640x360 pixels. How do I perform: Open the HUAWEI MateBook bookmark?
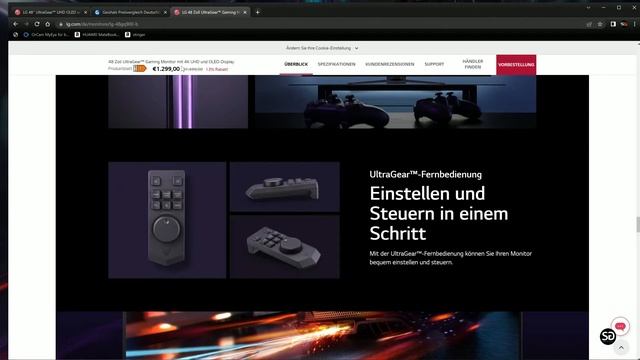[97, 35]
